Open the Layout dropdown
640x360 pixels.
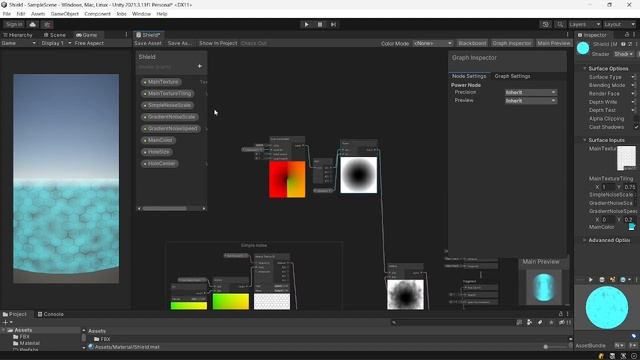[620, 24]
